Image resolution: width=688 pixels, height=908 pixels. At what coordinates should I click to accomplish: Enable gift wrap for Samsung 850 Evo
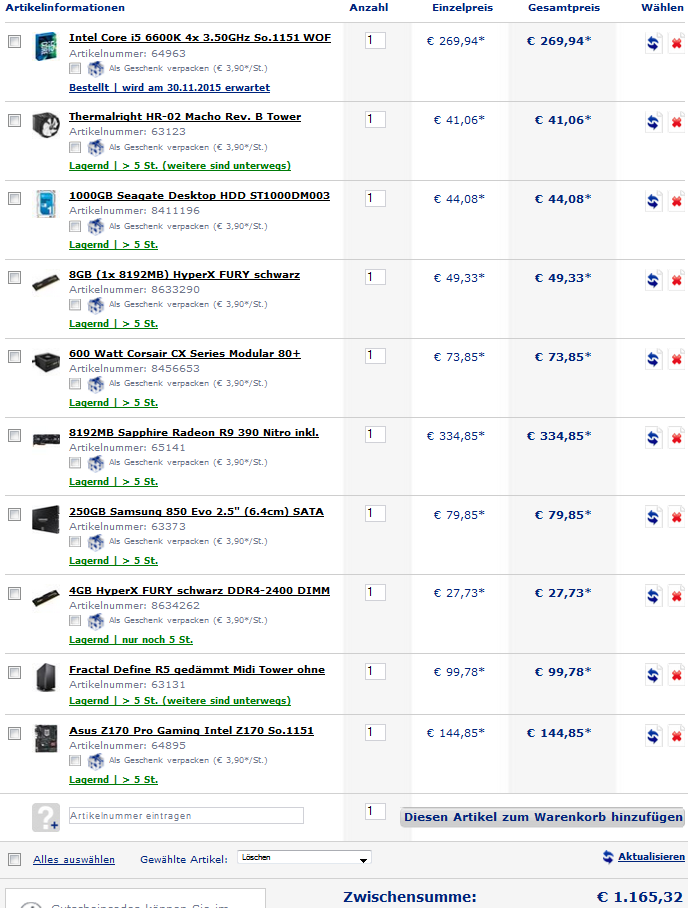coord(75,541)
